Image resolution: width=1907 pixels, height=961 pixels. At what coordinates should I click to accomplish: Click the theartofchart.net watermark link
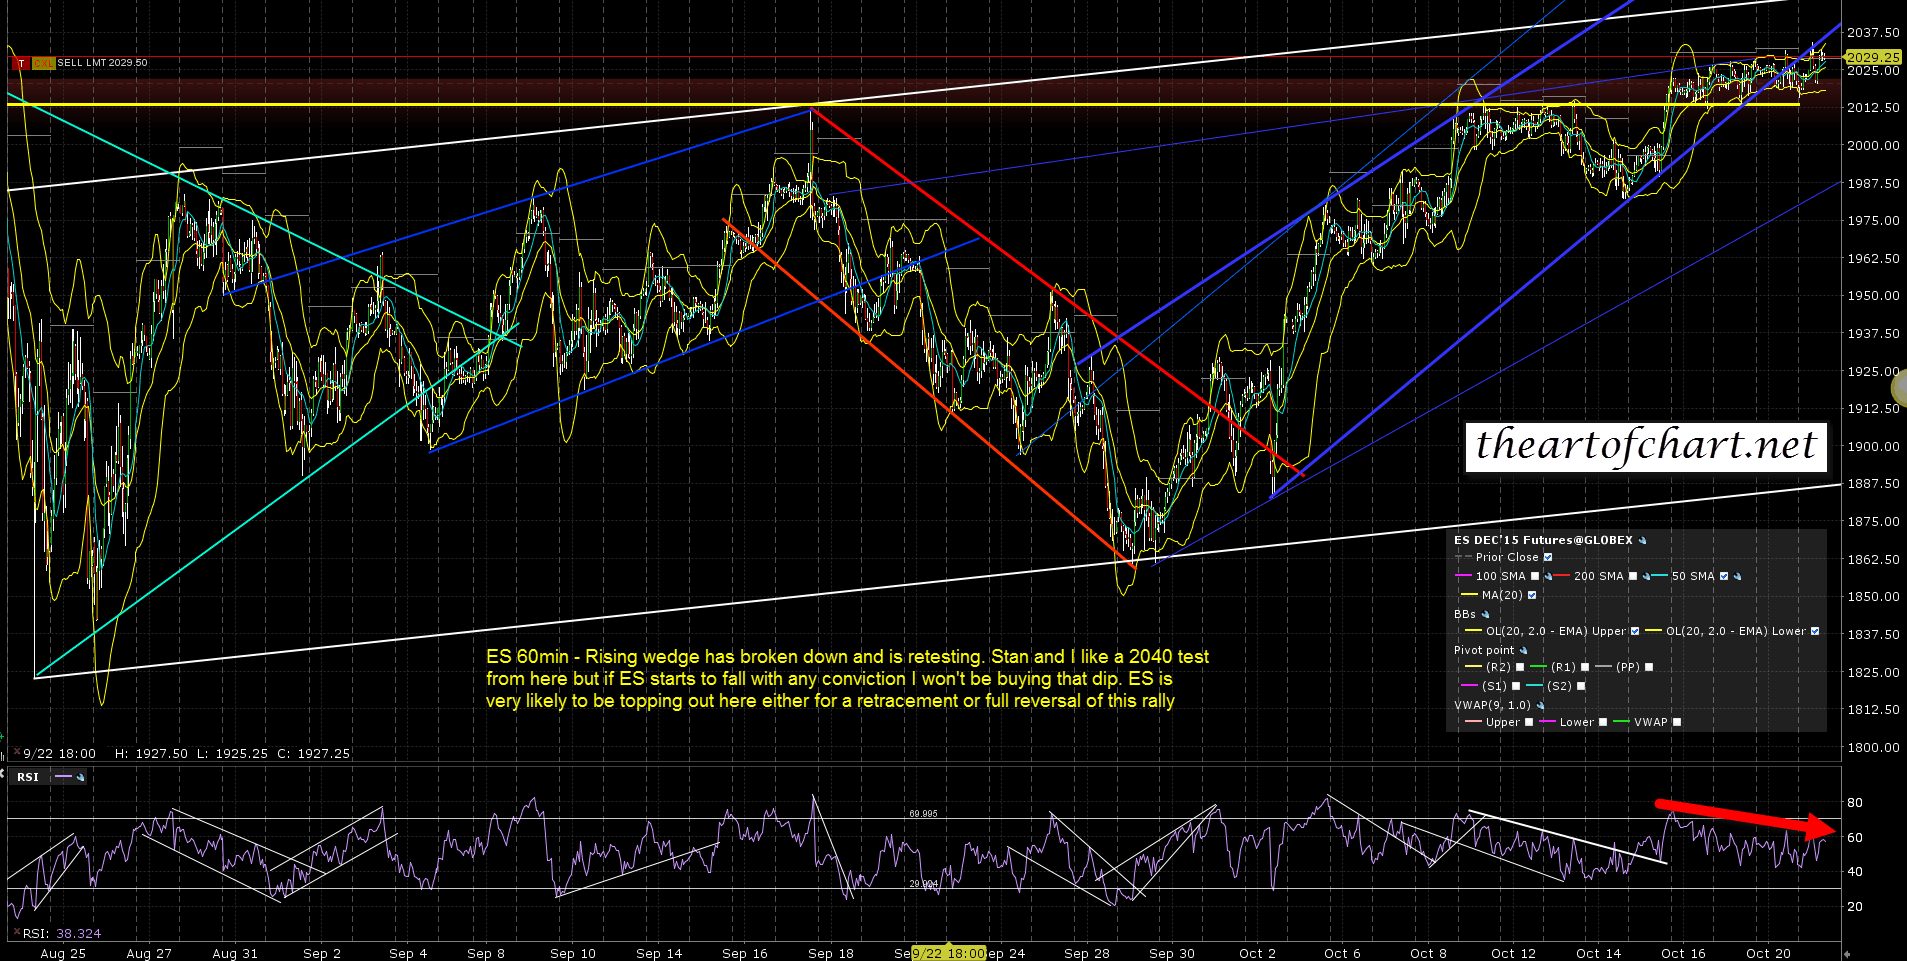pos(1645,446)
